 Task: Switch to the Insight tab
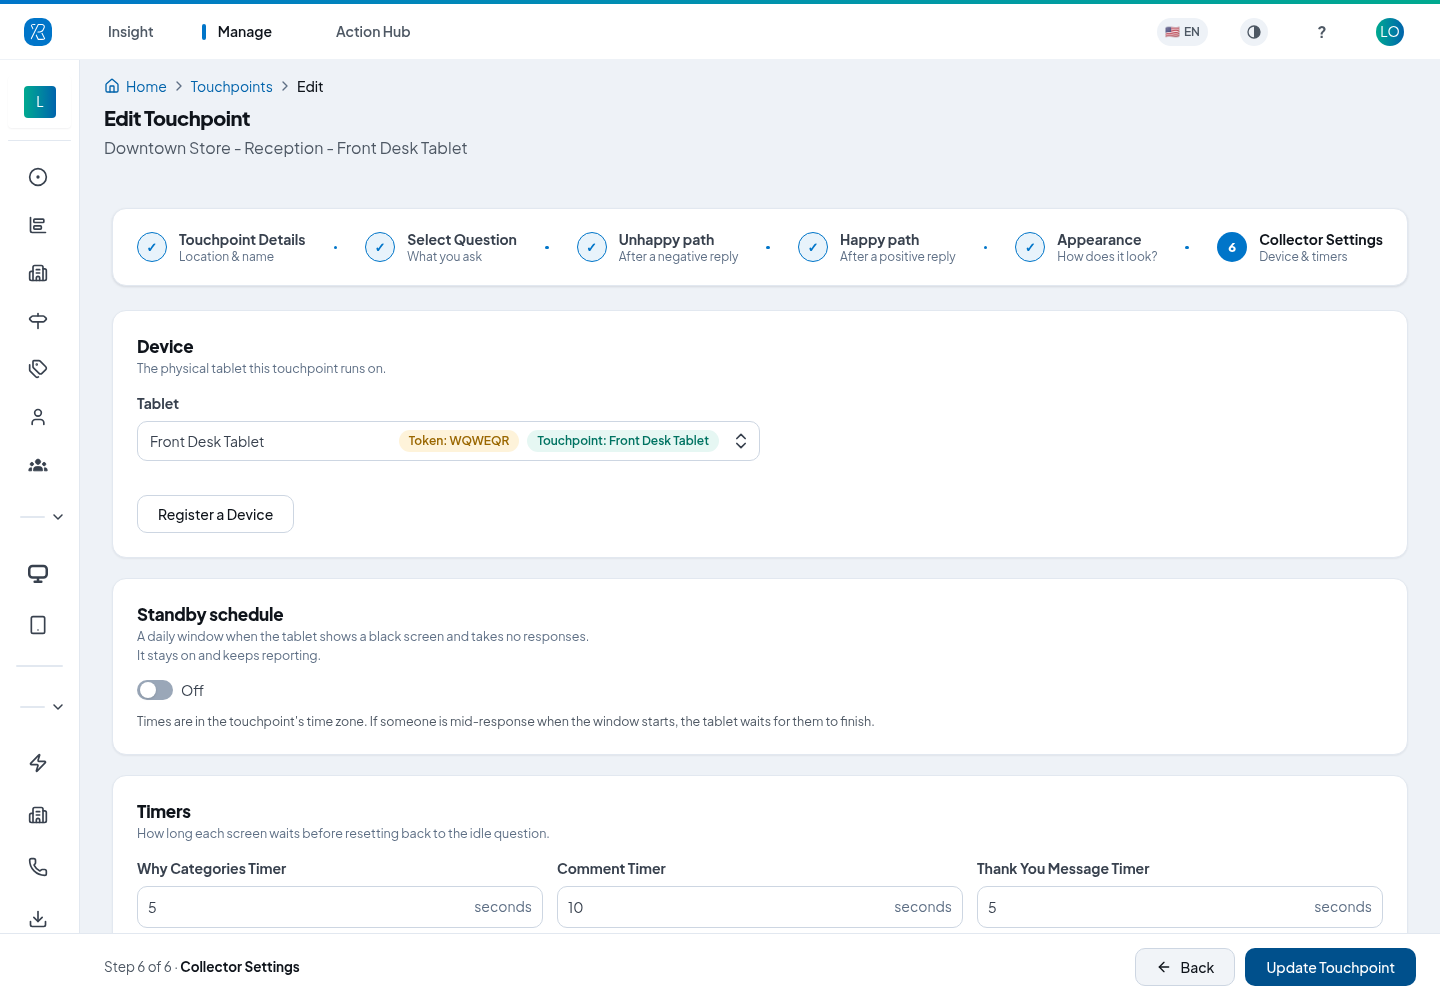(131, 32)
